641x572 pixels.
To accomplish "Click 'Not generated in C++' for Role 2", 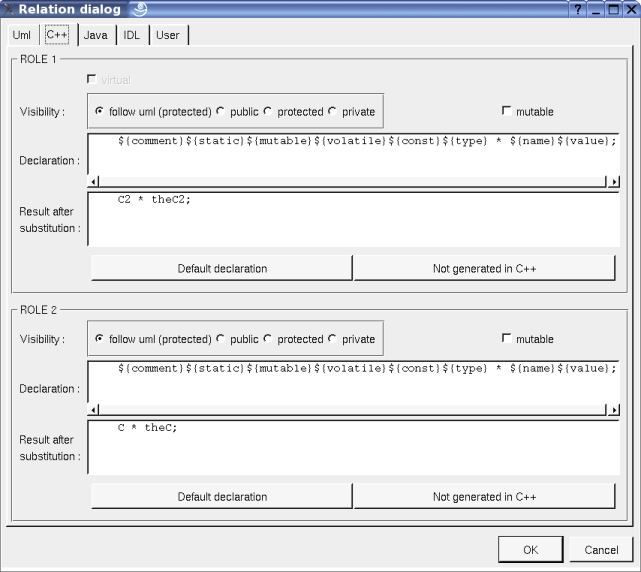I will [x=484, y=496].
